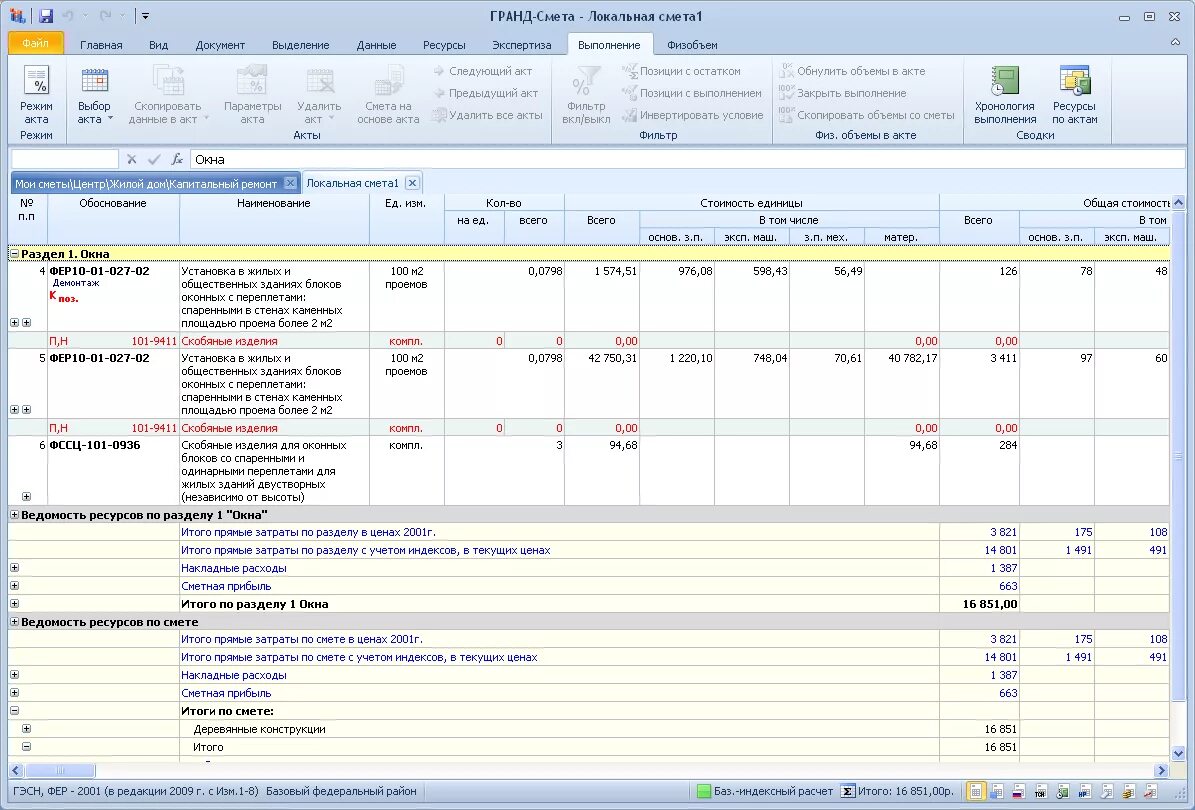Screen dimensions: 1195x810
Task: Open the Экспертиза ribbon tab
Action: [522, 45]
